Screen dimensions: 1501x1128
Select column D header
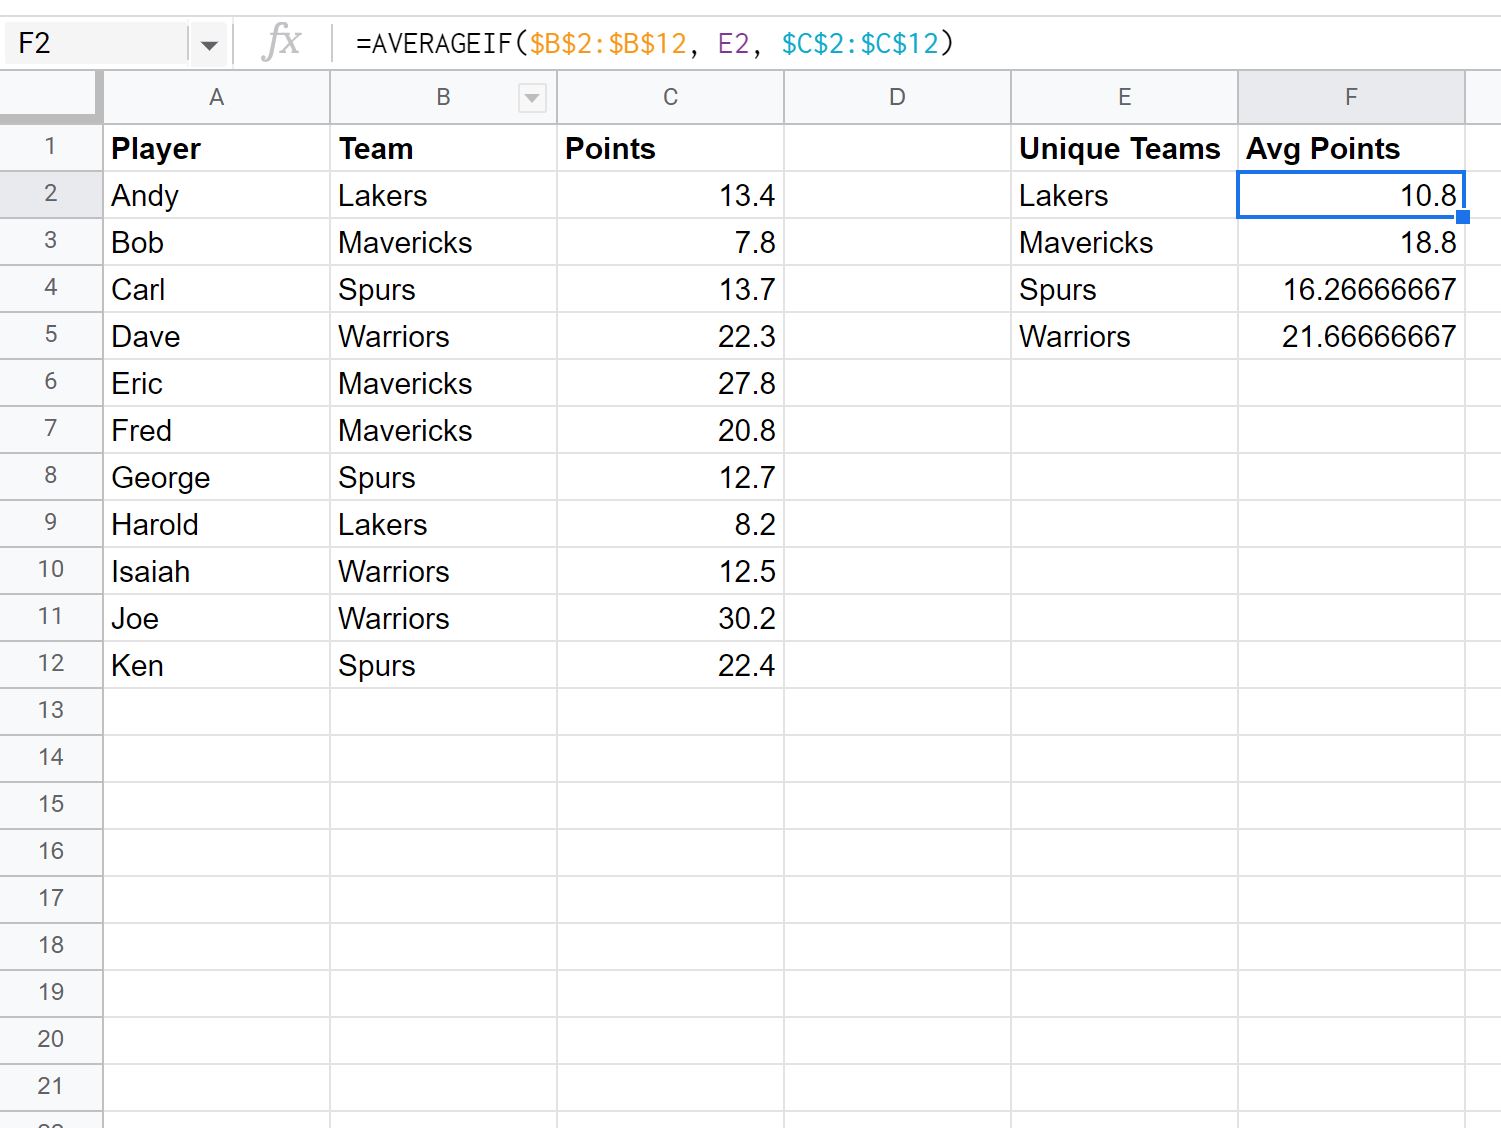tap(898, 98)
